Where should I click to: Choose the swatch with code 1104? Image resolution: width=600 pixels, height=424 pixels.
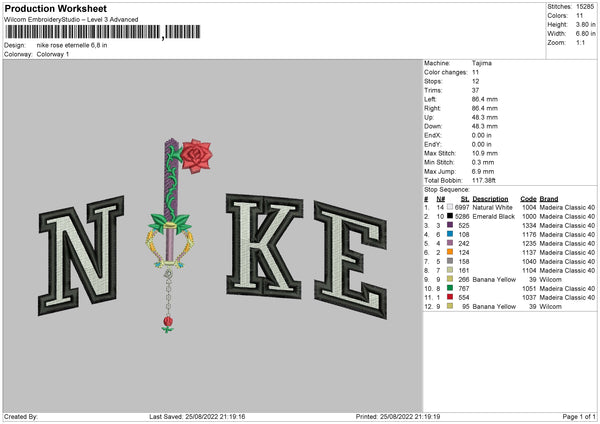click(x=450, y=270)
